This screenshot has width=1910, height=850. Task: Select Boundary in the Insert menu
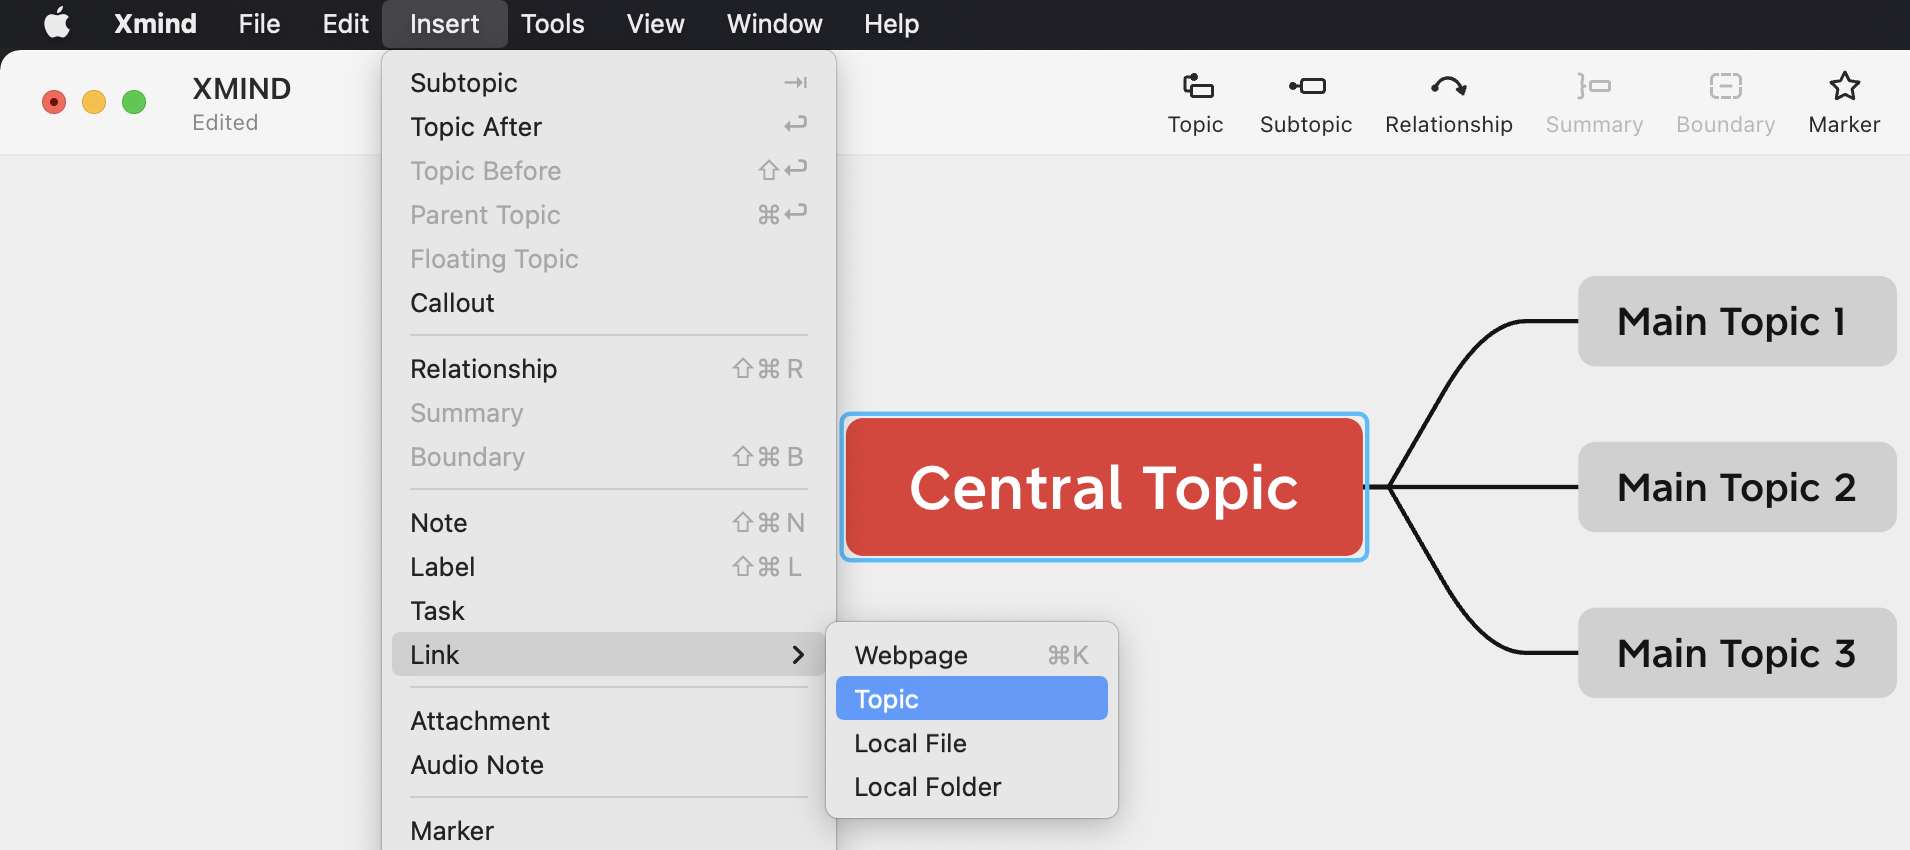(x=608, y=457)
